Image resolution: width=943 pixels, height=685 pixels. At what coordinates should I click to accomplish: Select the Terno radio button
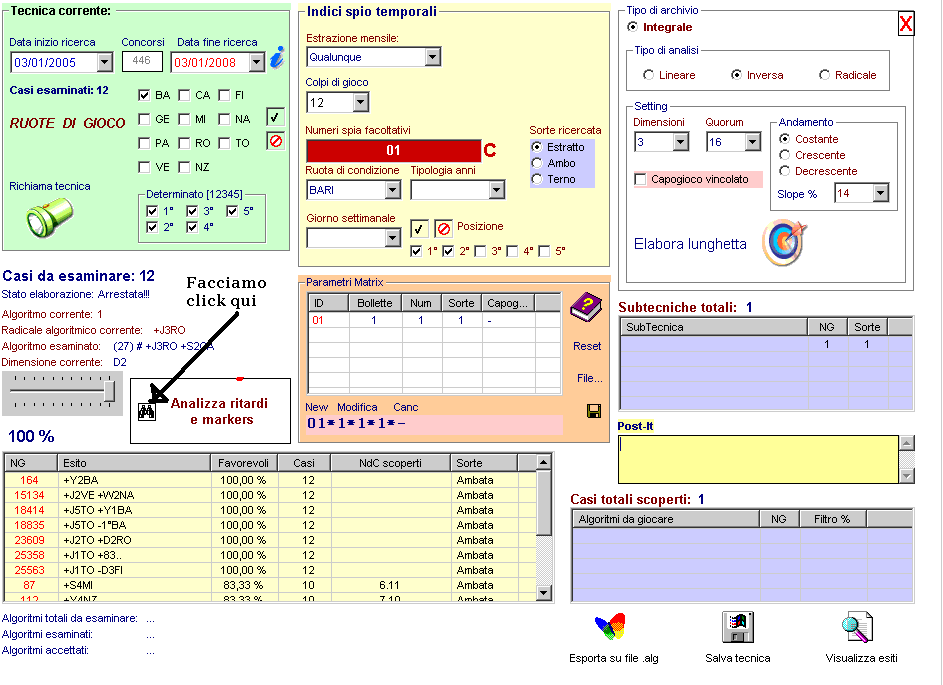point(537,179)
